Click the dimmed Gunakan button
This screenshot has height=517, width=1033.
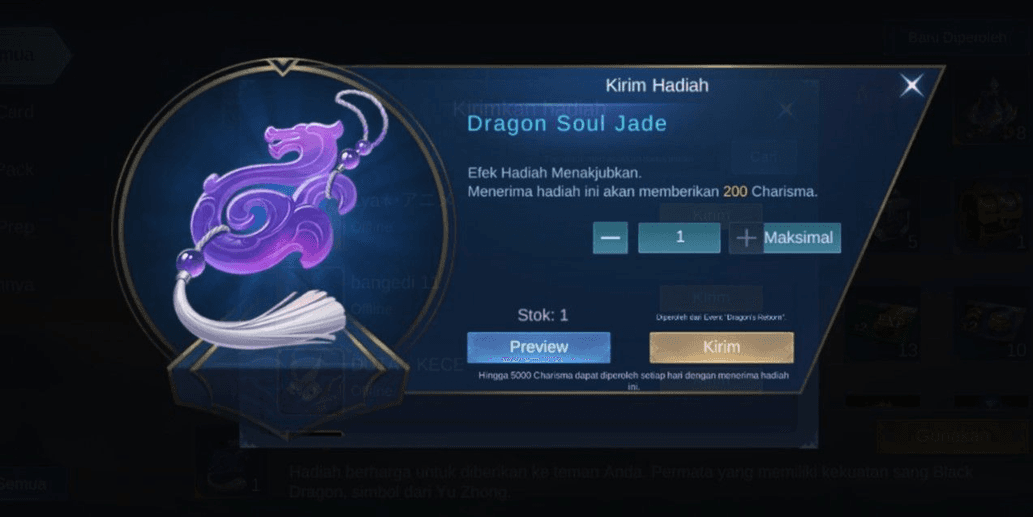pyautogui.click(x=952, y=436)
